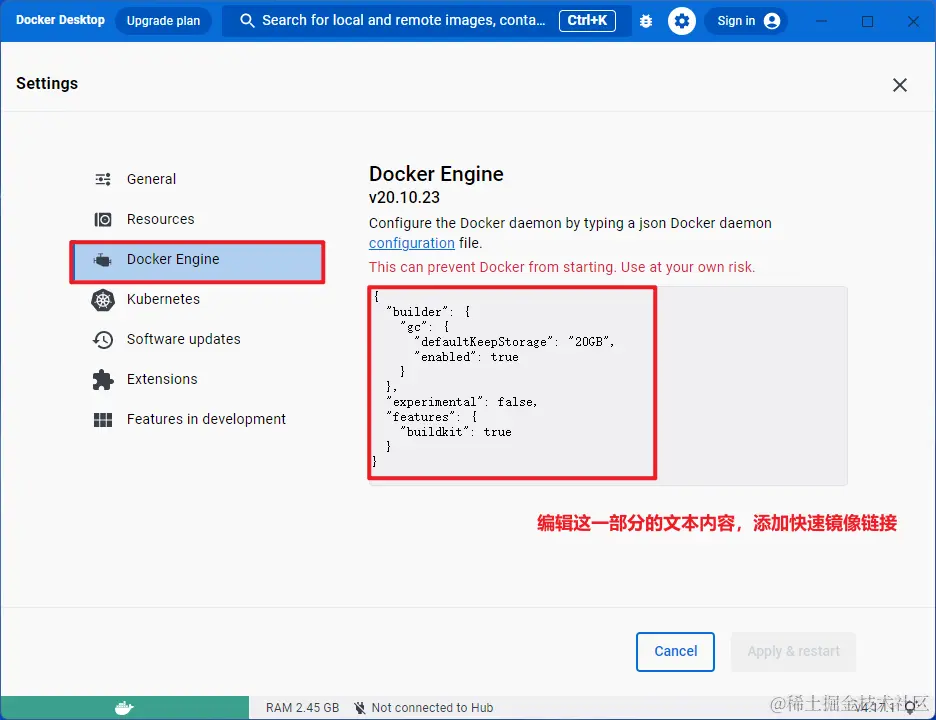The height and width of the screenshot is (720, 936).
Task: Click the "defaultKeepStorage": "20GB" line in the editor
Action: tap(515, 342)
